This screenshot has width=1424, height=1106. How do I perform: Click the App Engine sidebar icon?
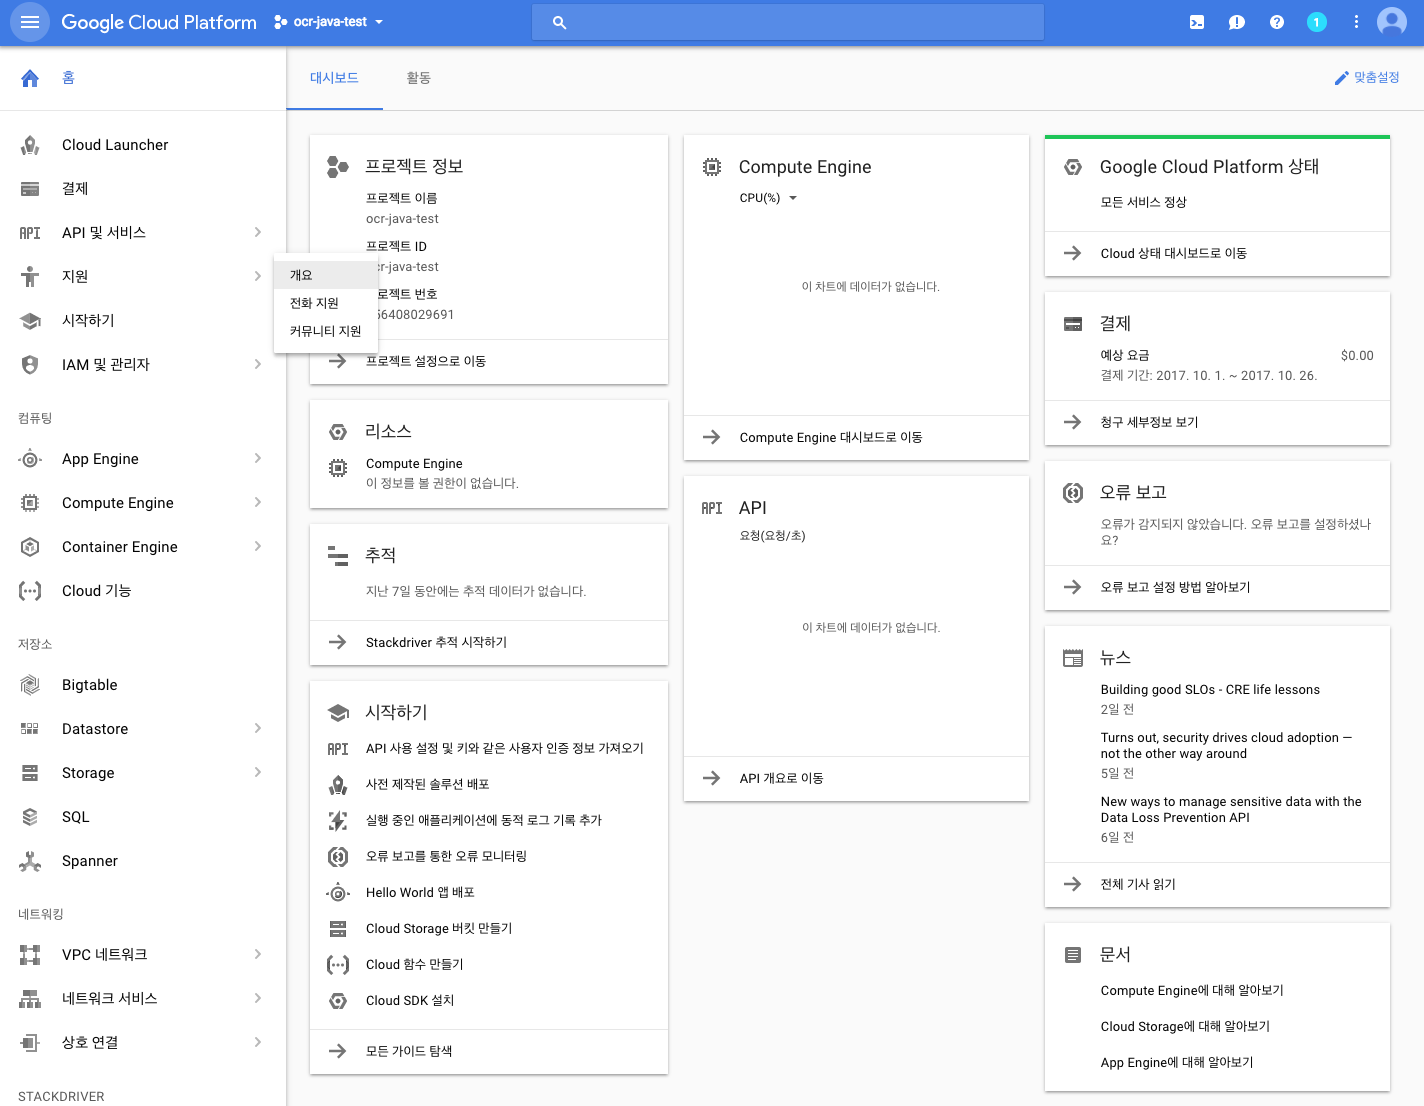pyautogui.click(x=30, y=459)
